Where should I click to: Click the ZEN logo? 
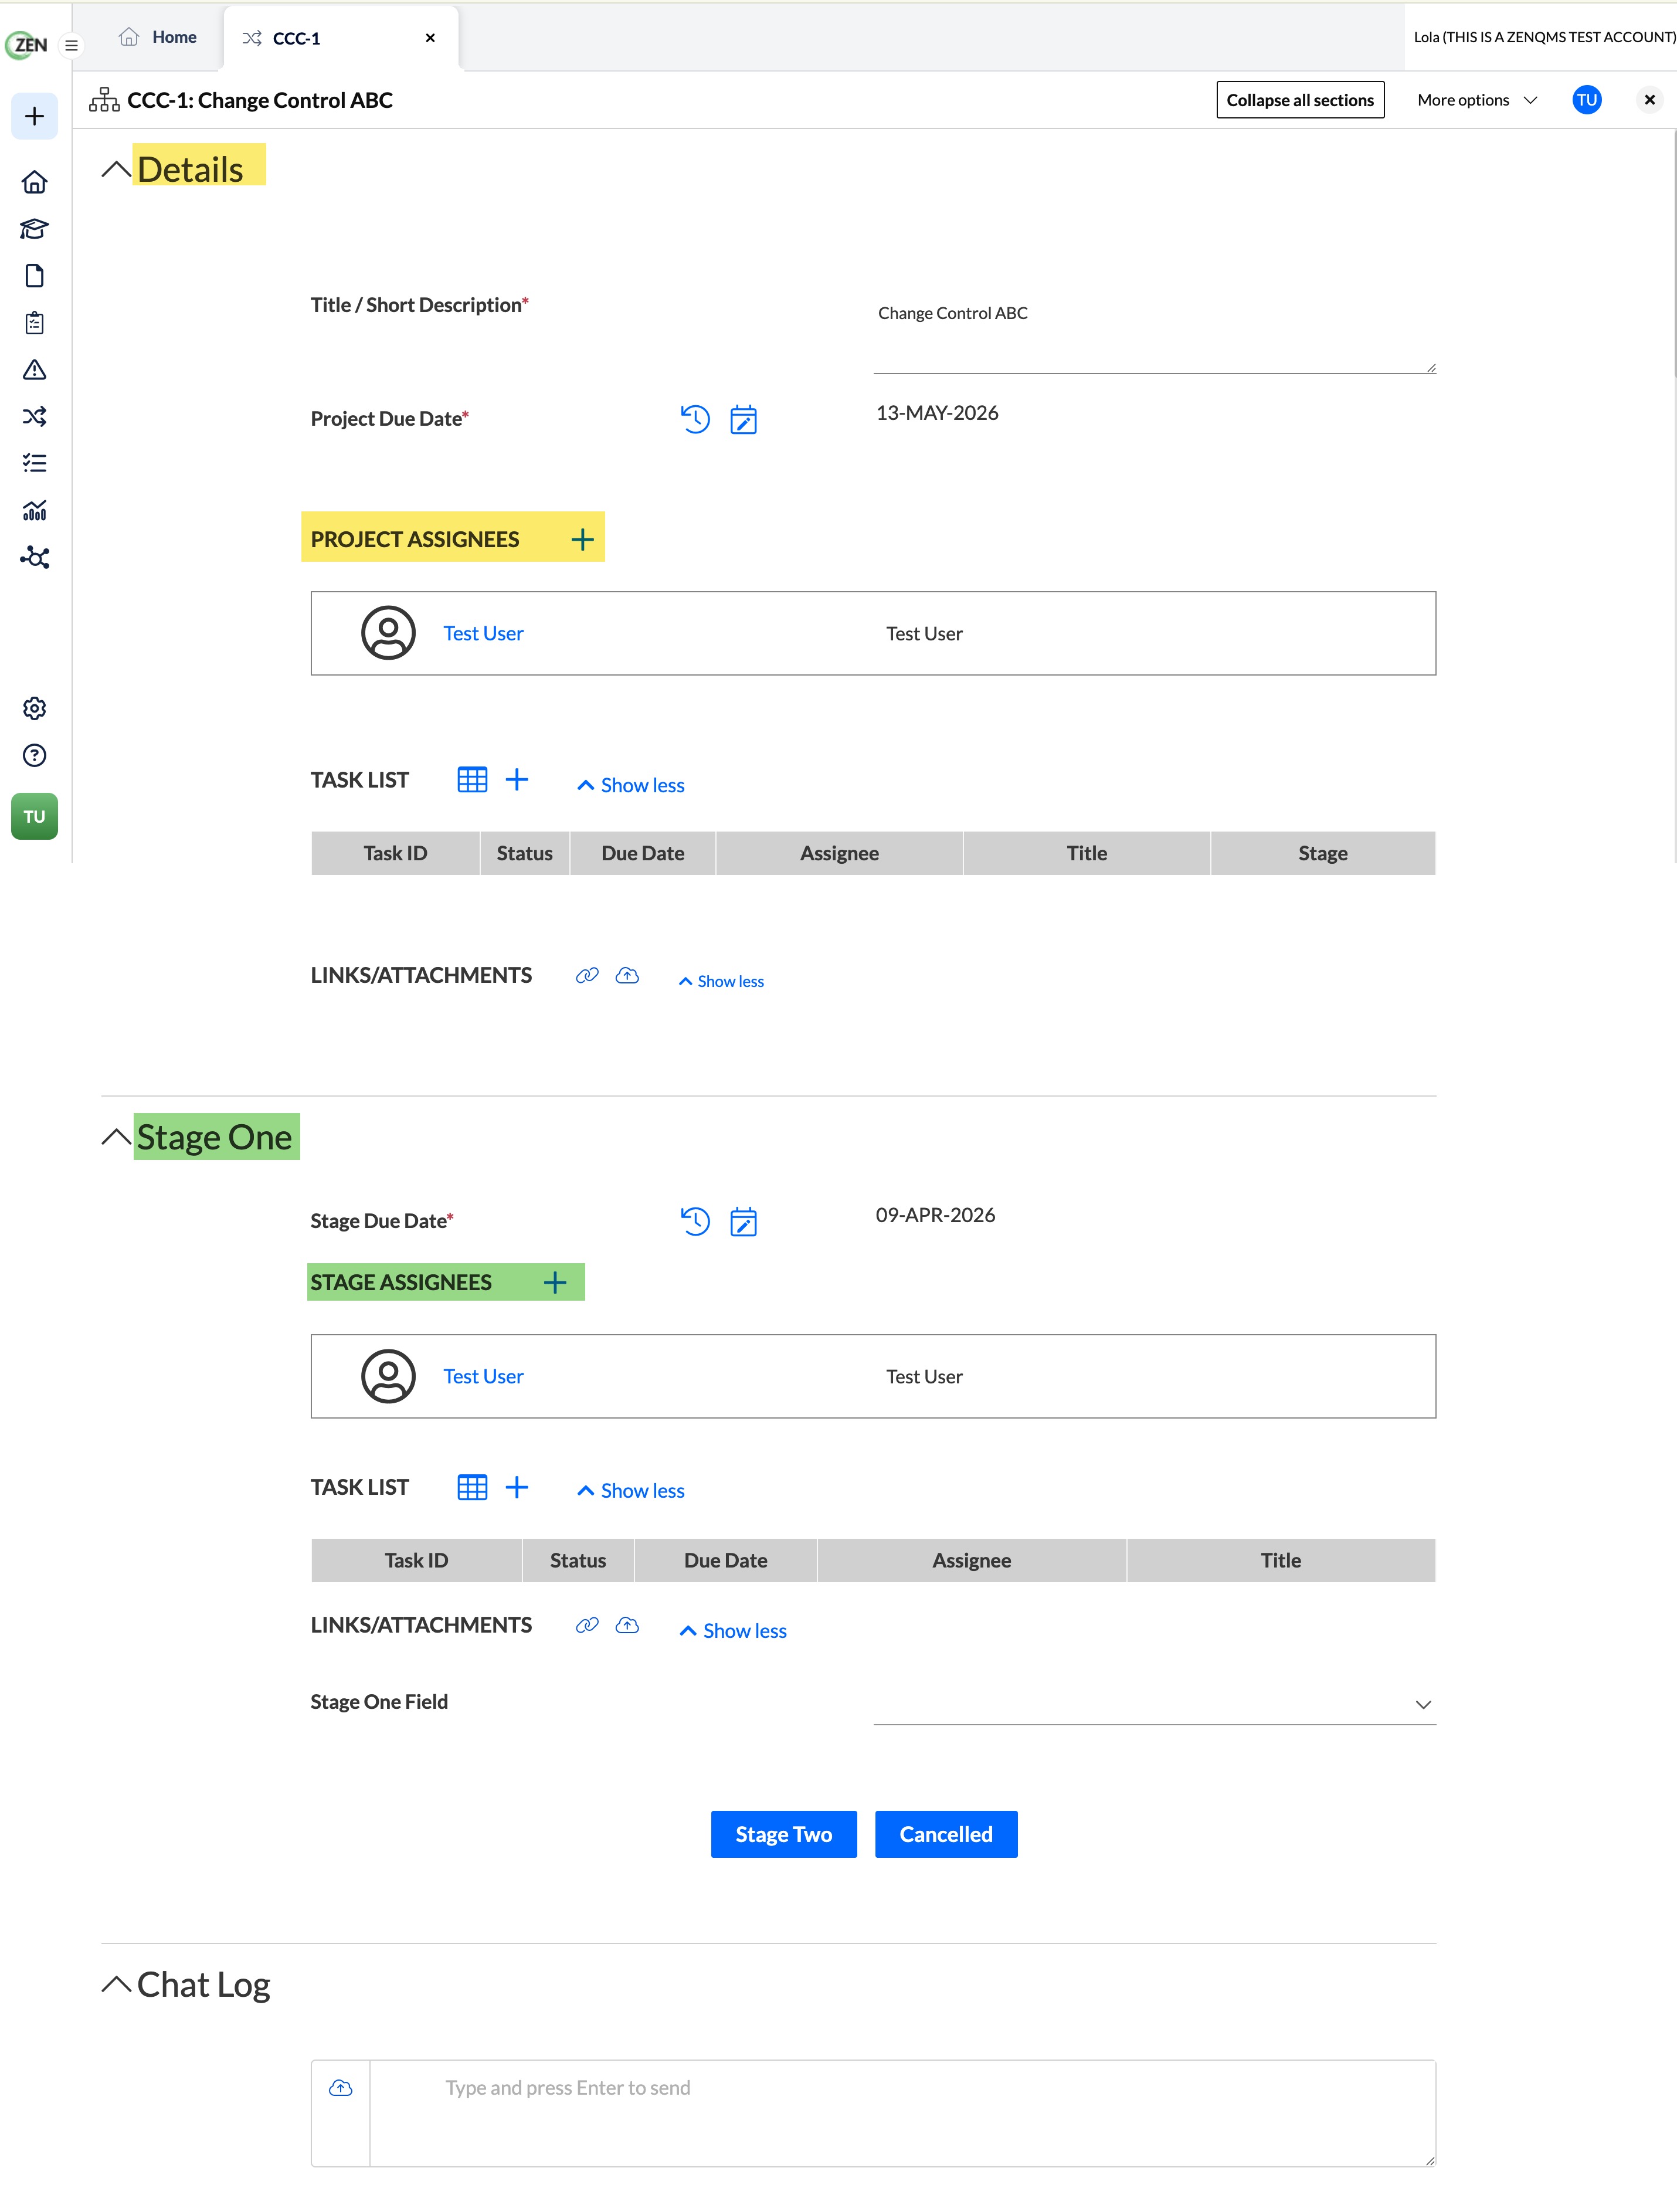[x=27, y=45]
